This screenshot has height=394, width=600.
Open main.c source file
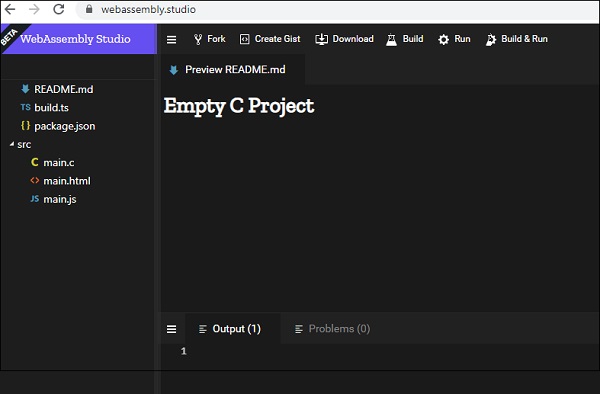(x=52, y=163)
